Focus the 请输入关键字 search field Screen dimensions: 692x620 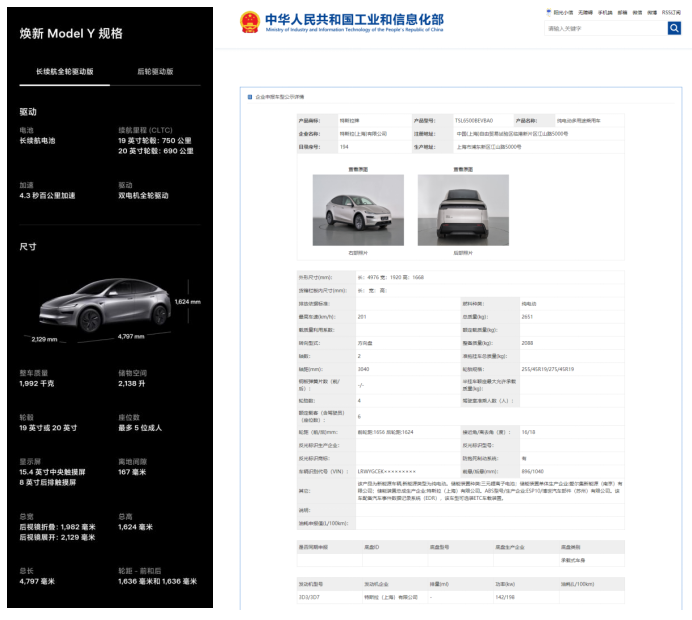click(606, 28)
